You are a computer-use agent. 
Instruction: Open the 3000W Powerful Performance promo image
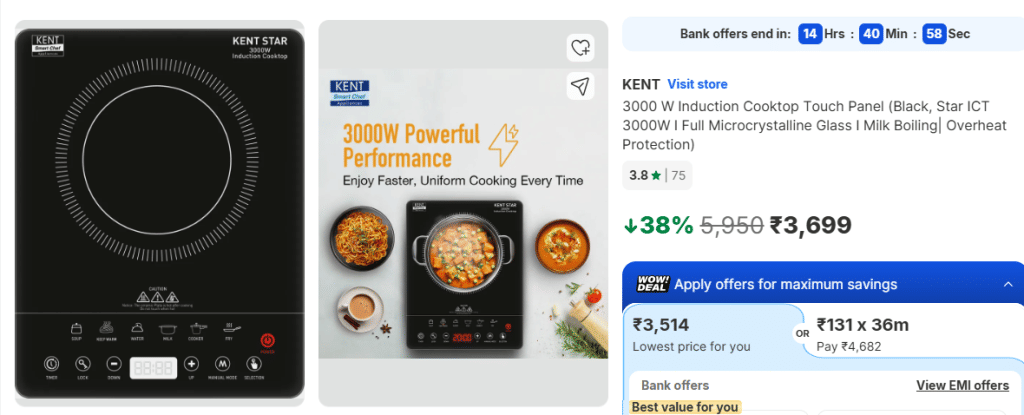coord(463,212)
